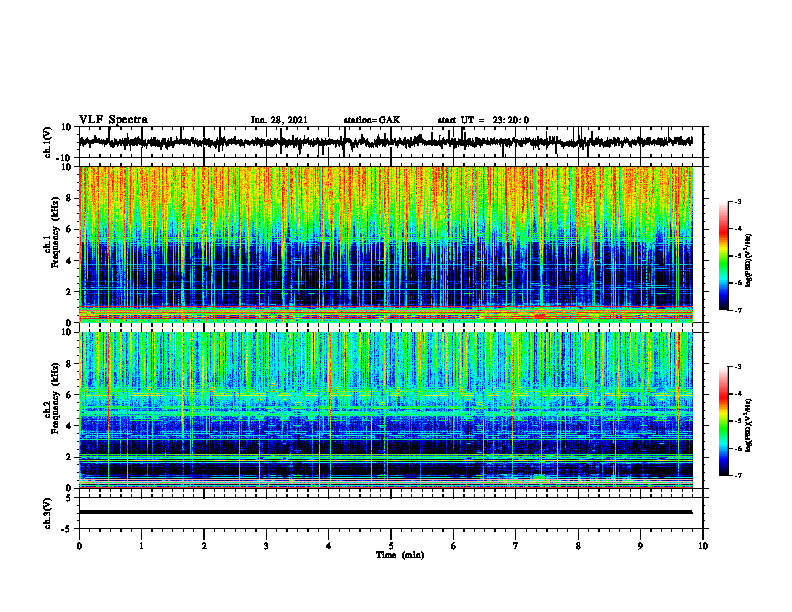Click the ch.1 spectrogram color scale bar
The height and width of the screenshot is (612, 792).
[724, 256]
